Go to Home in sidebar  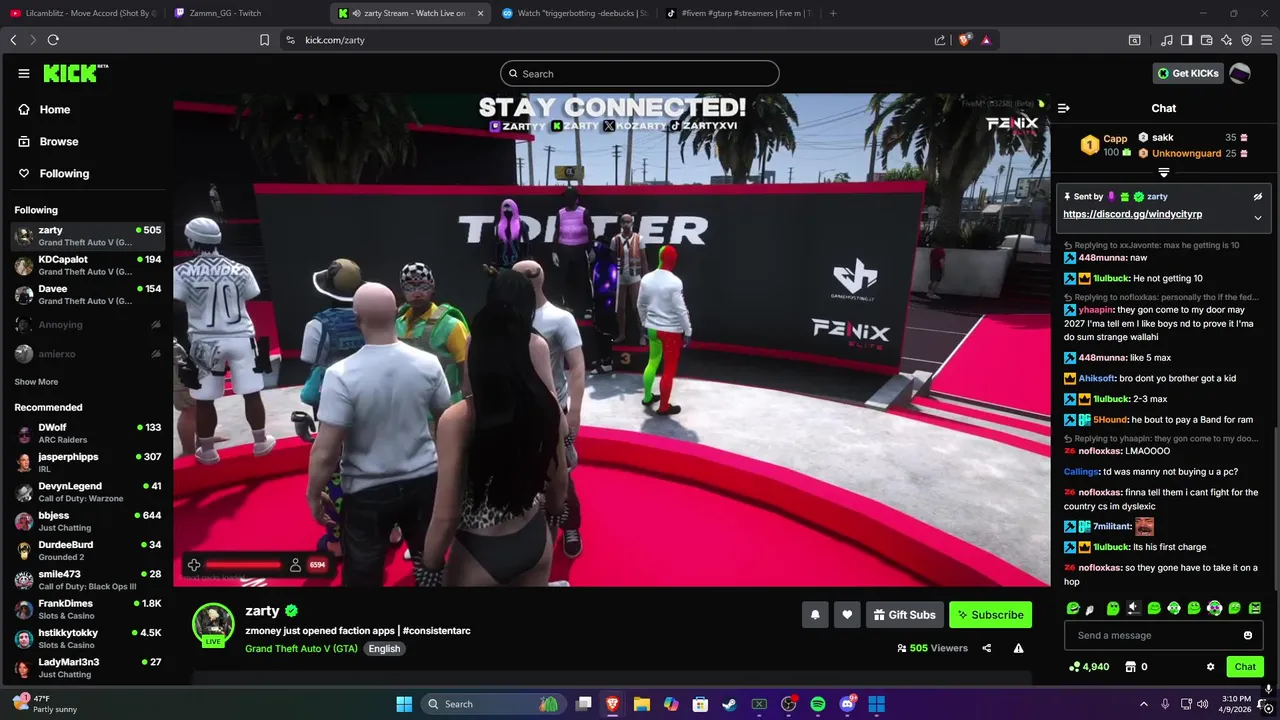click(55, 109)
